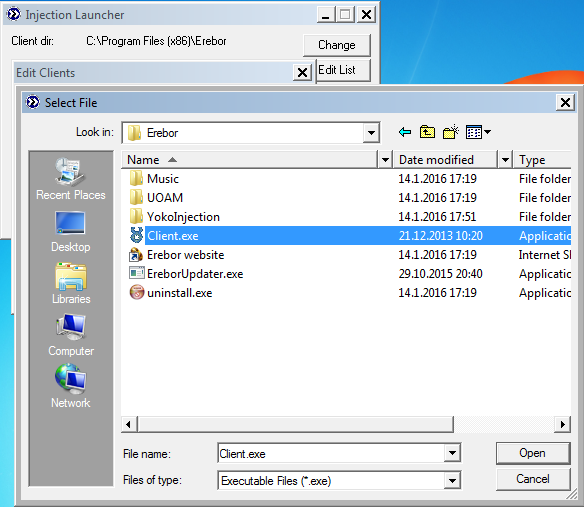Click horizontal scrollbar left arrow
Screen dimensions: 584x507
(129, 424)
